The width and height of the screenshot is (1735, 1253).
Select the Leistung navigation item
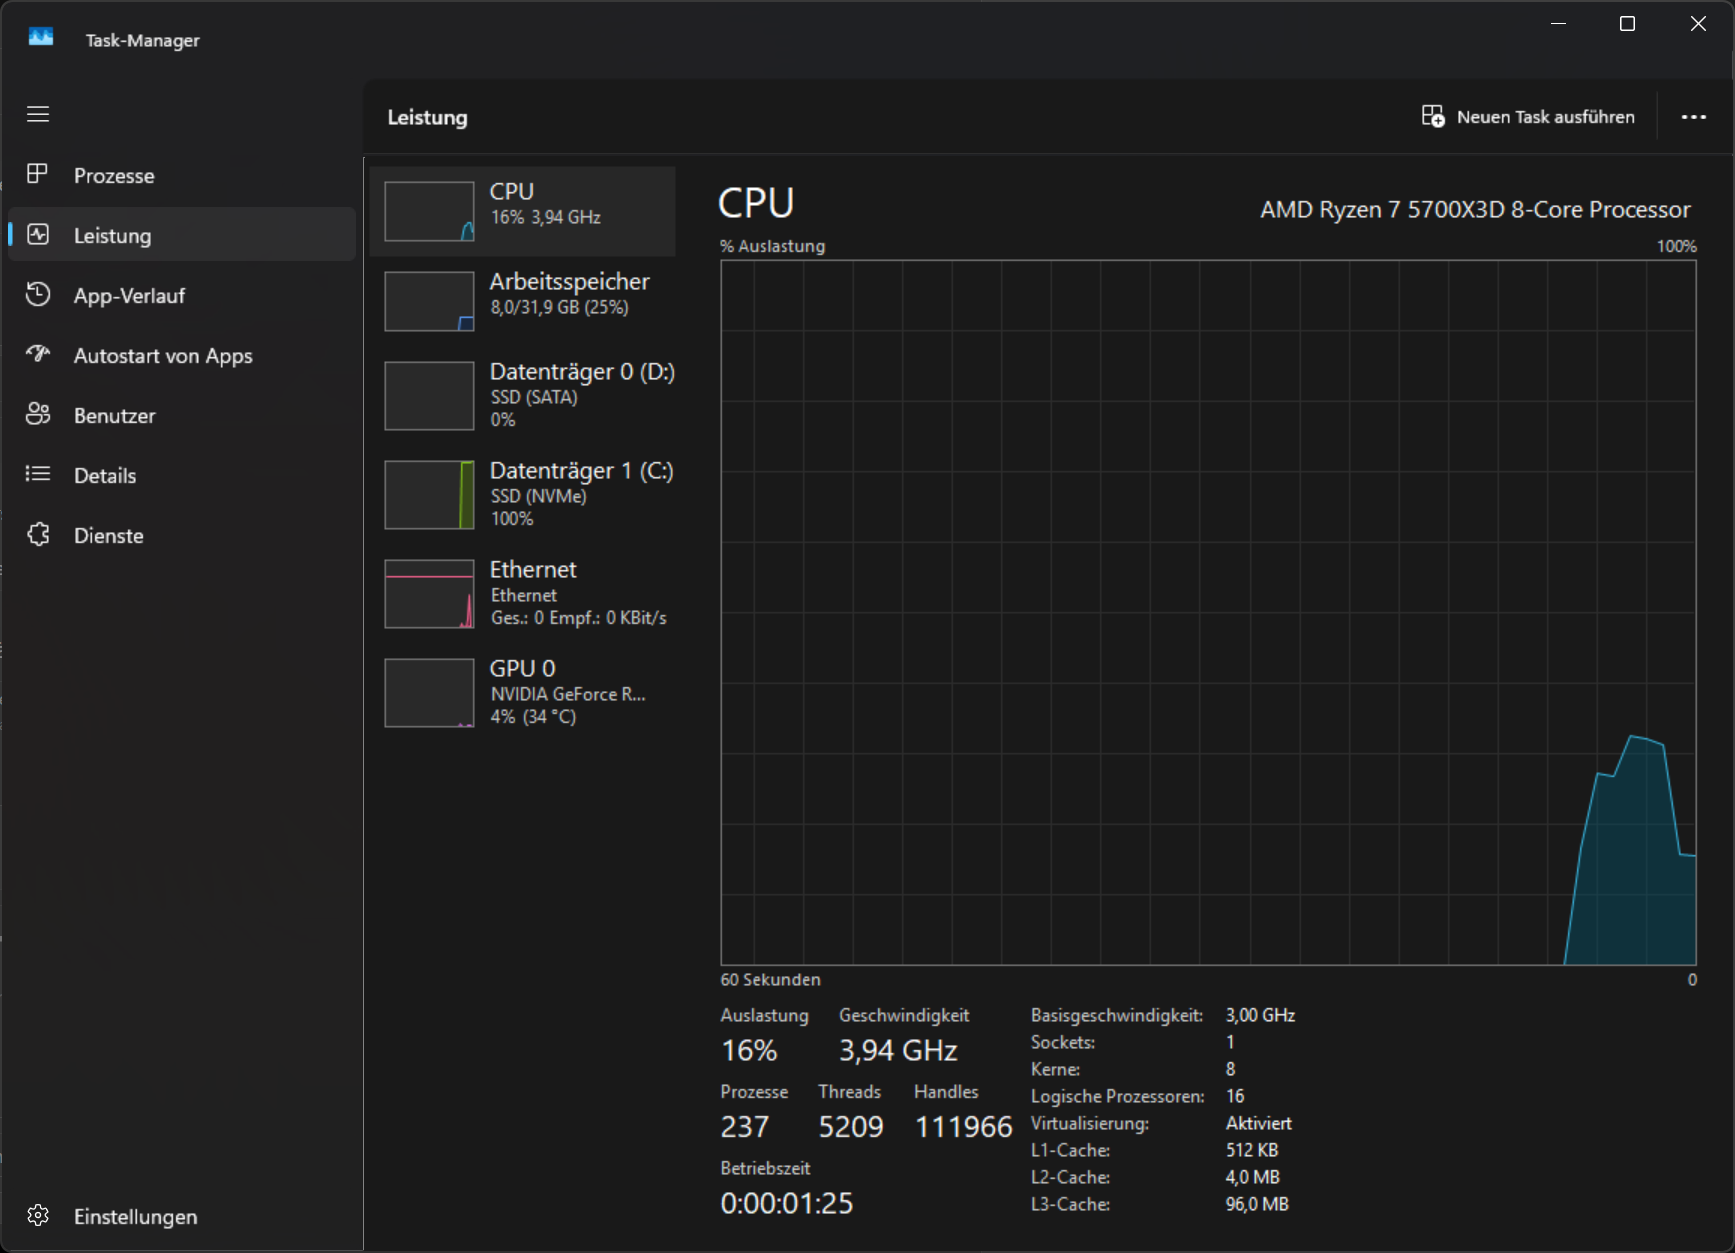click(x=182, y=235)
